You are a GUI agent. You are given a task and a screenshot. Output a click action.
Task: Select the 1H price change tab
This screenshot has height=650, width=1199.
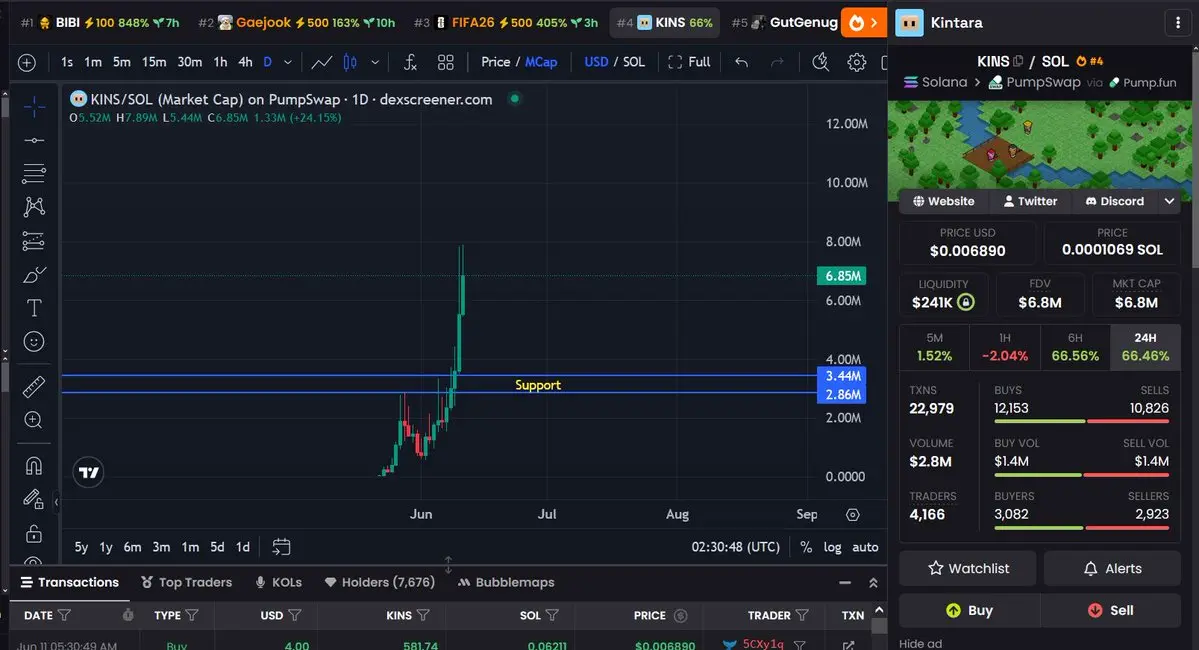(x=1004, y=347)
